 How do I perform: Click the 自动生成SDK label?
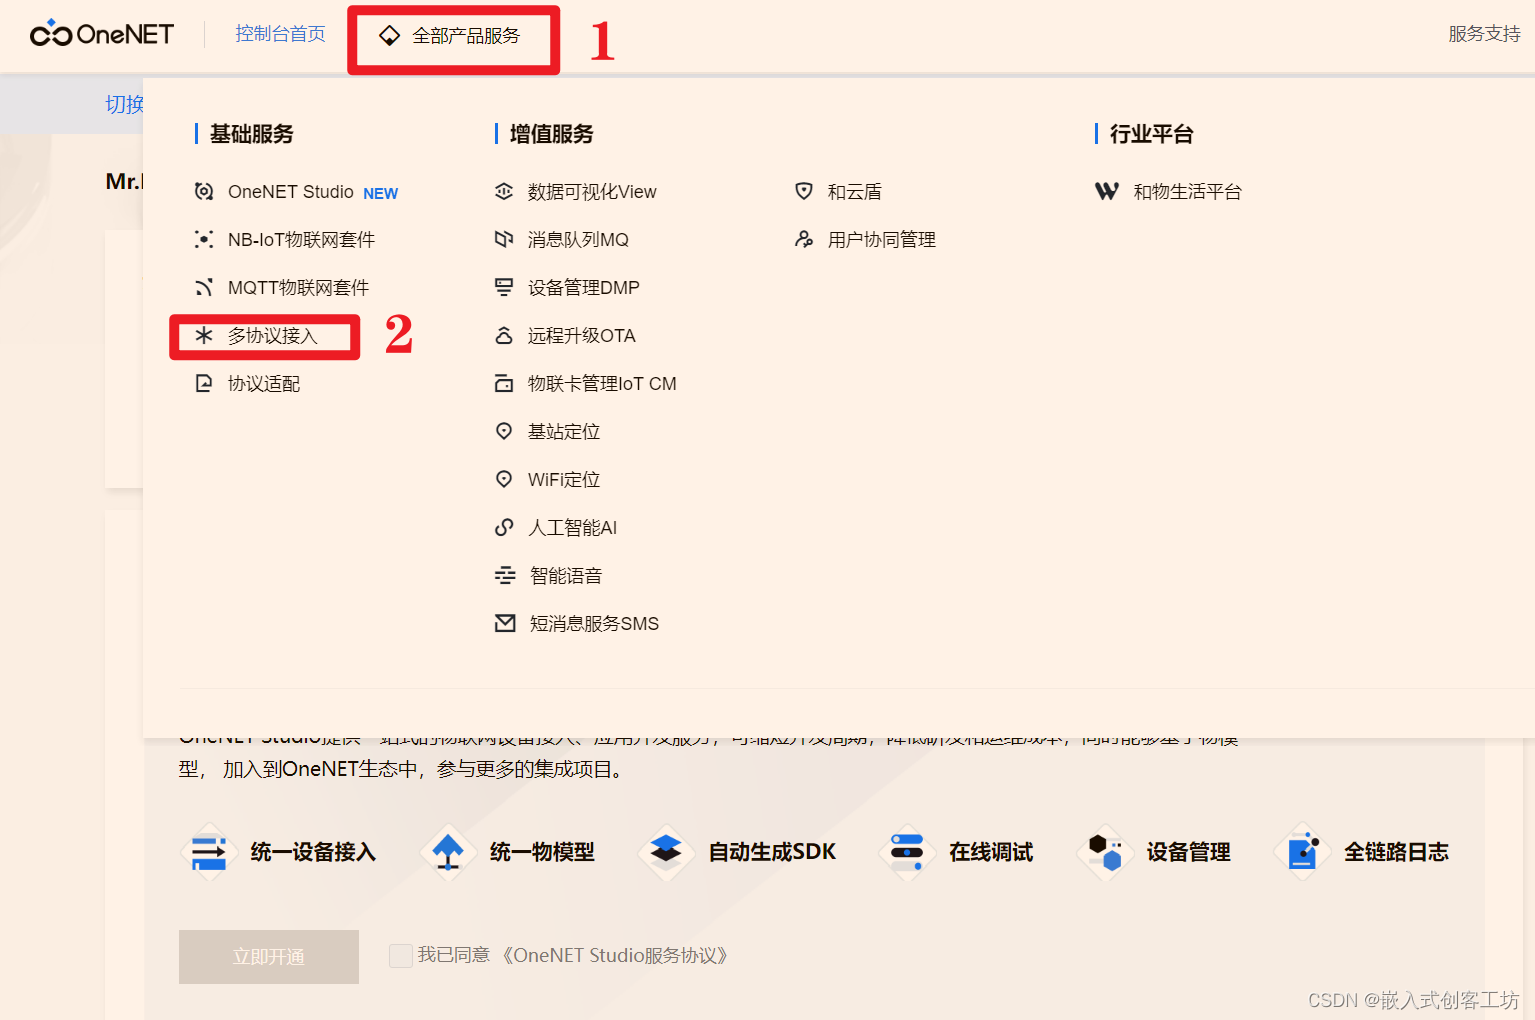coord(772,852)
